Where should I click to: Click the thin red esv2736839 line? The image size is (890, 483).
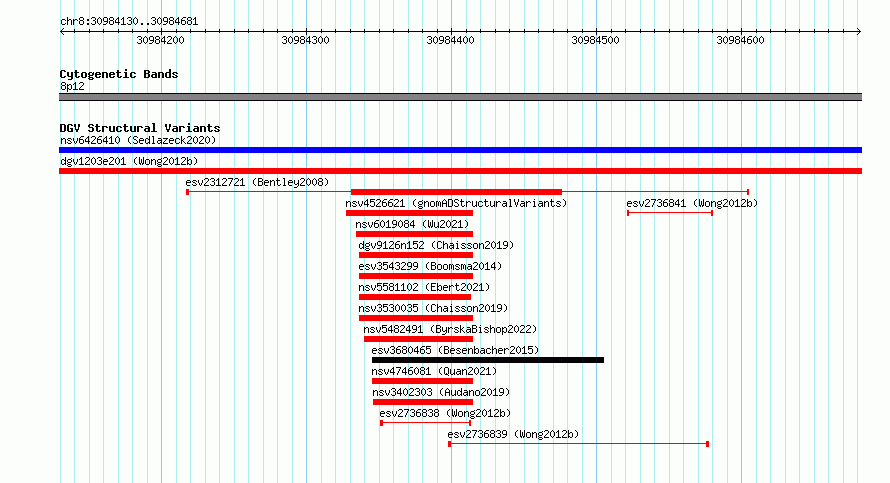point(578,444)
